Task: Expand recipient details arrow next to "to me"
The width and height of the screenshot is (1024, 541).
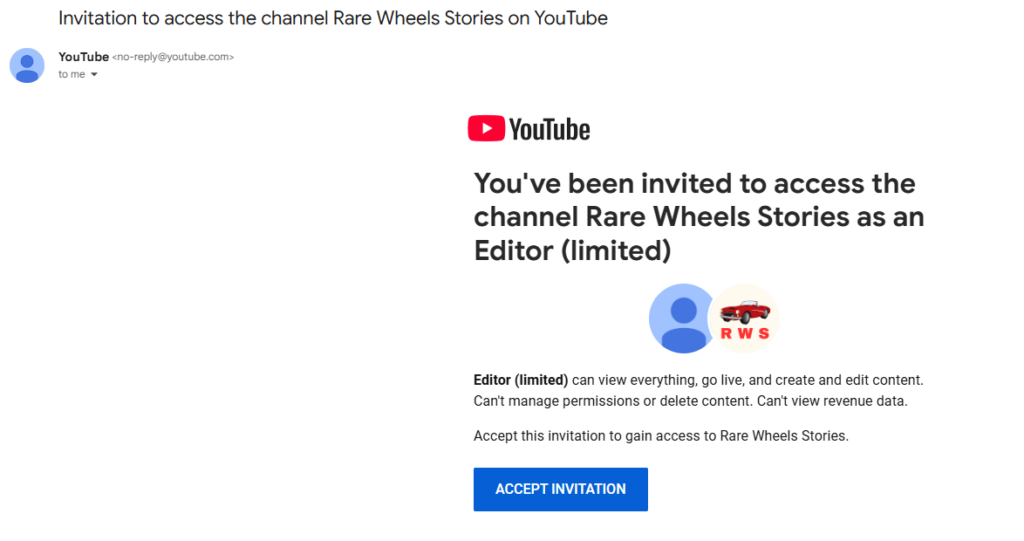Action: coord(94,74)
